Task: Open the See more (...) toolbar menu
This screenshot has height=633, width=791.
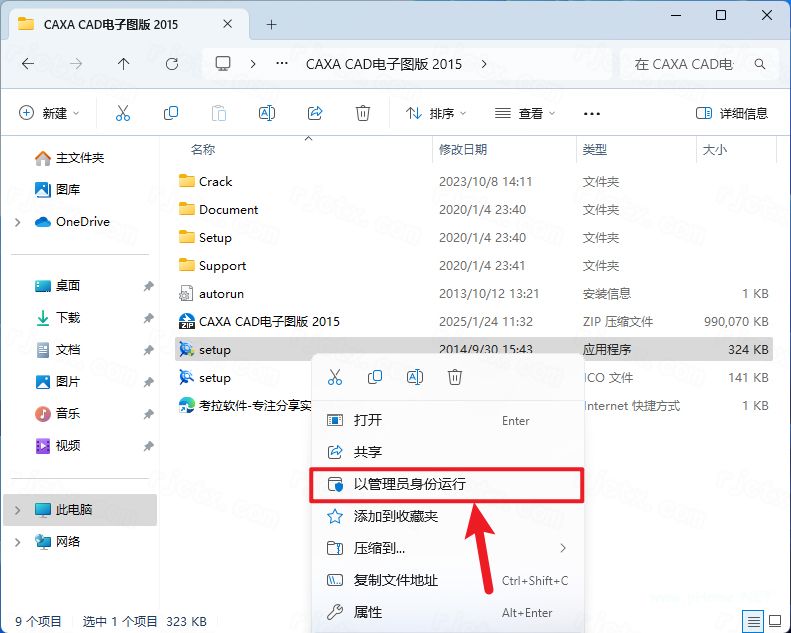Action: coord(591,113)
